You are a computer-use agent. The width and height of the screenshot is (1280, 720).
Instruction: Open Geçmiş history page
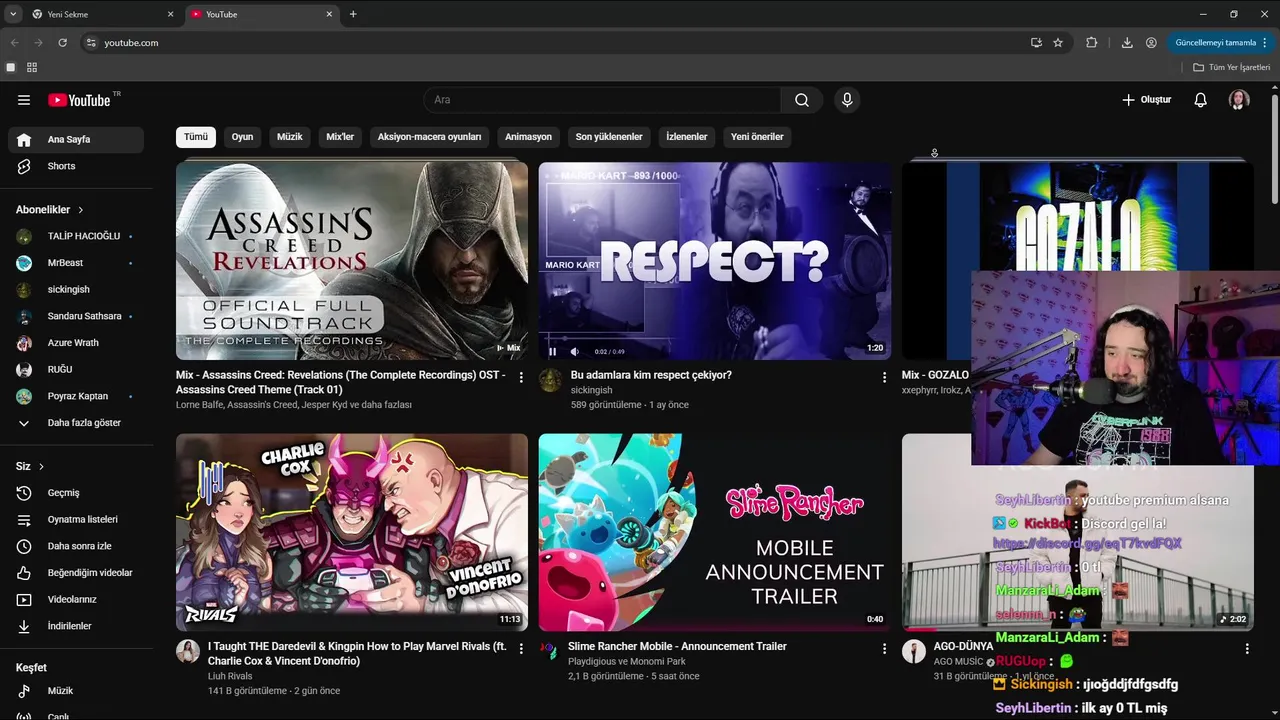76,493
